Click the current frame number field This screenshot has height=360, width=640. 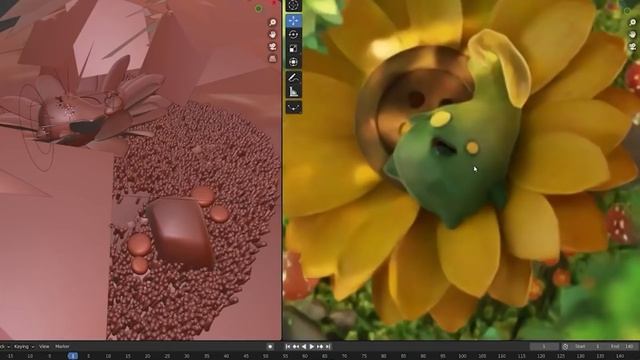click(544, 347)
